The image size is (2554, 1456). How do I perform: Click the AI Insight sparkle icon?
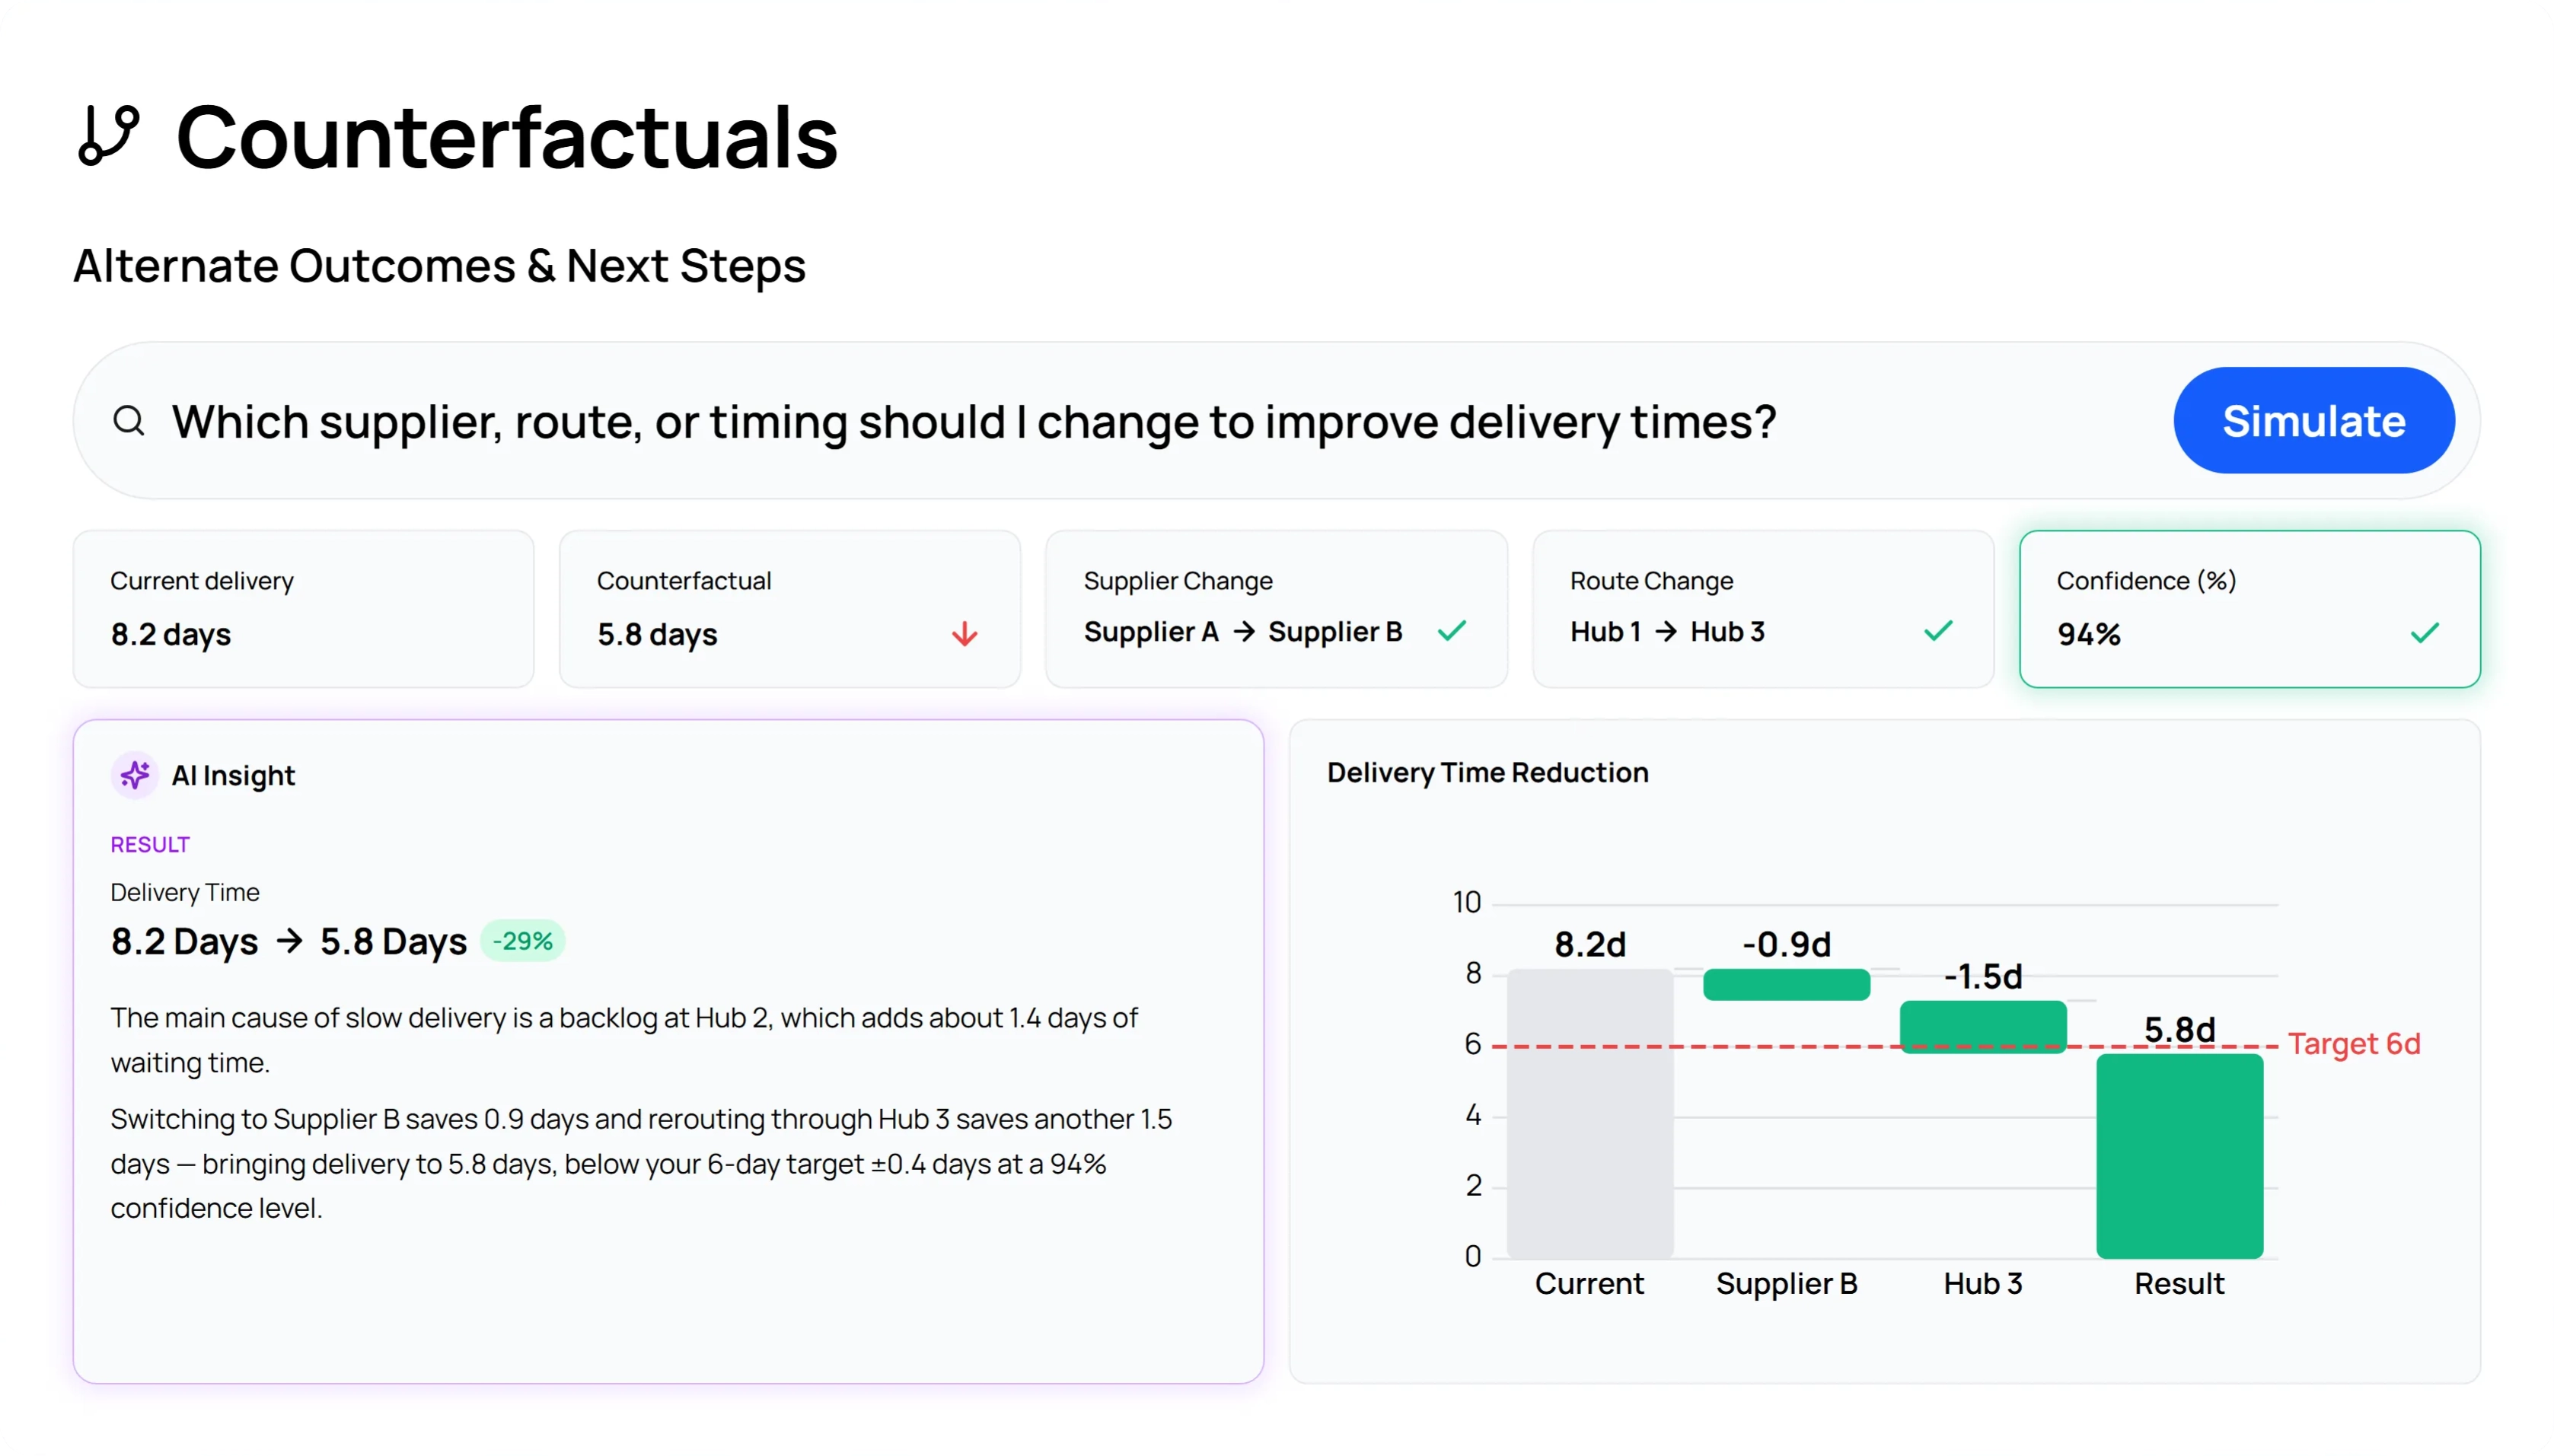[x=135, y=775]
